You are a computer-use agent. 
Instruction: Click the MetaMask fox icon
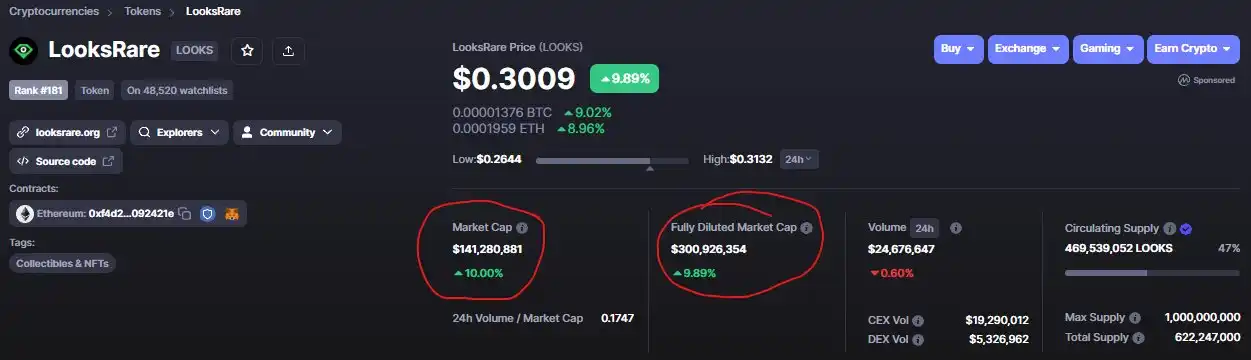tap(232, 213)
